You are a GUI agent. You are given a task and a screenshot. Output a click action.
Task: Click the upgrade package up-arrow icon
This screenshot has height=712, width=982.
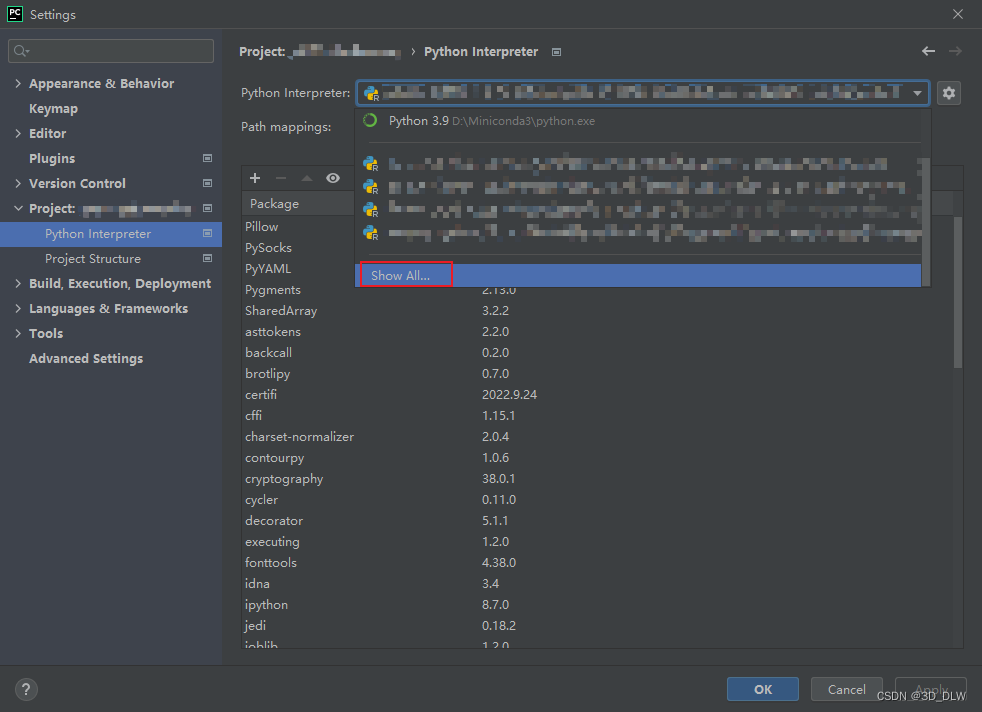tap(307, 178)
